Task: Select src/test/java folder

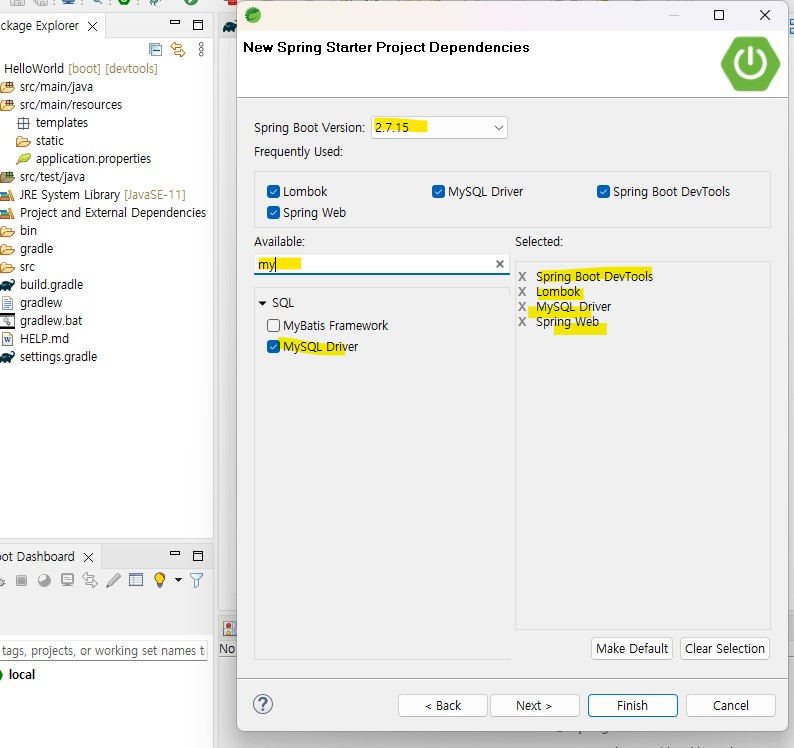Action: click(x=52, y=177)
